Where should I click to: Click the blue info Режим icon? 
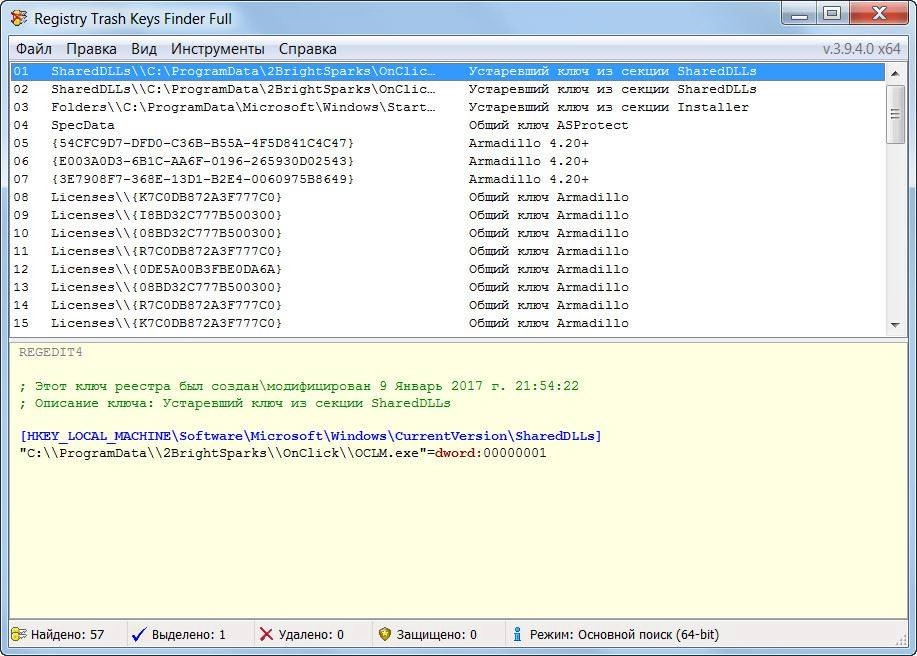517,634
